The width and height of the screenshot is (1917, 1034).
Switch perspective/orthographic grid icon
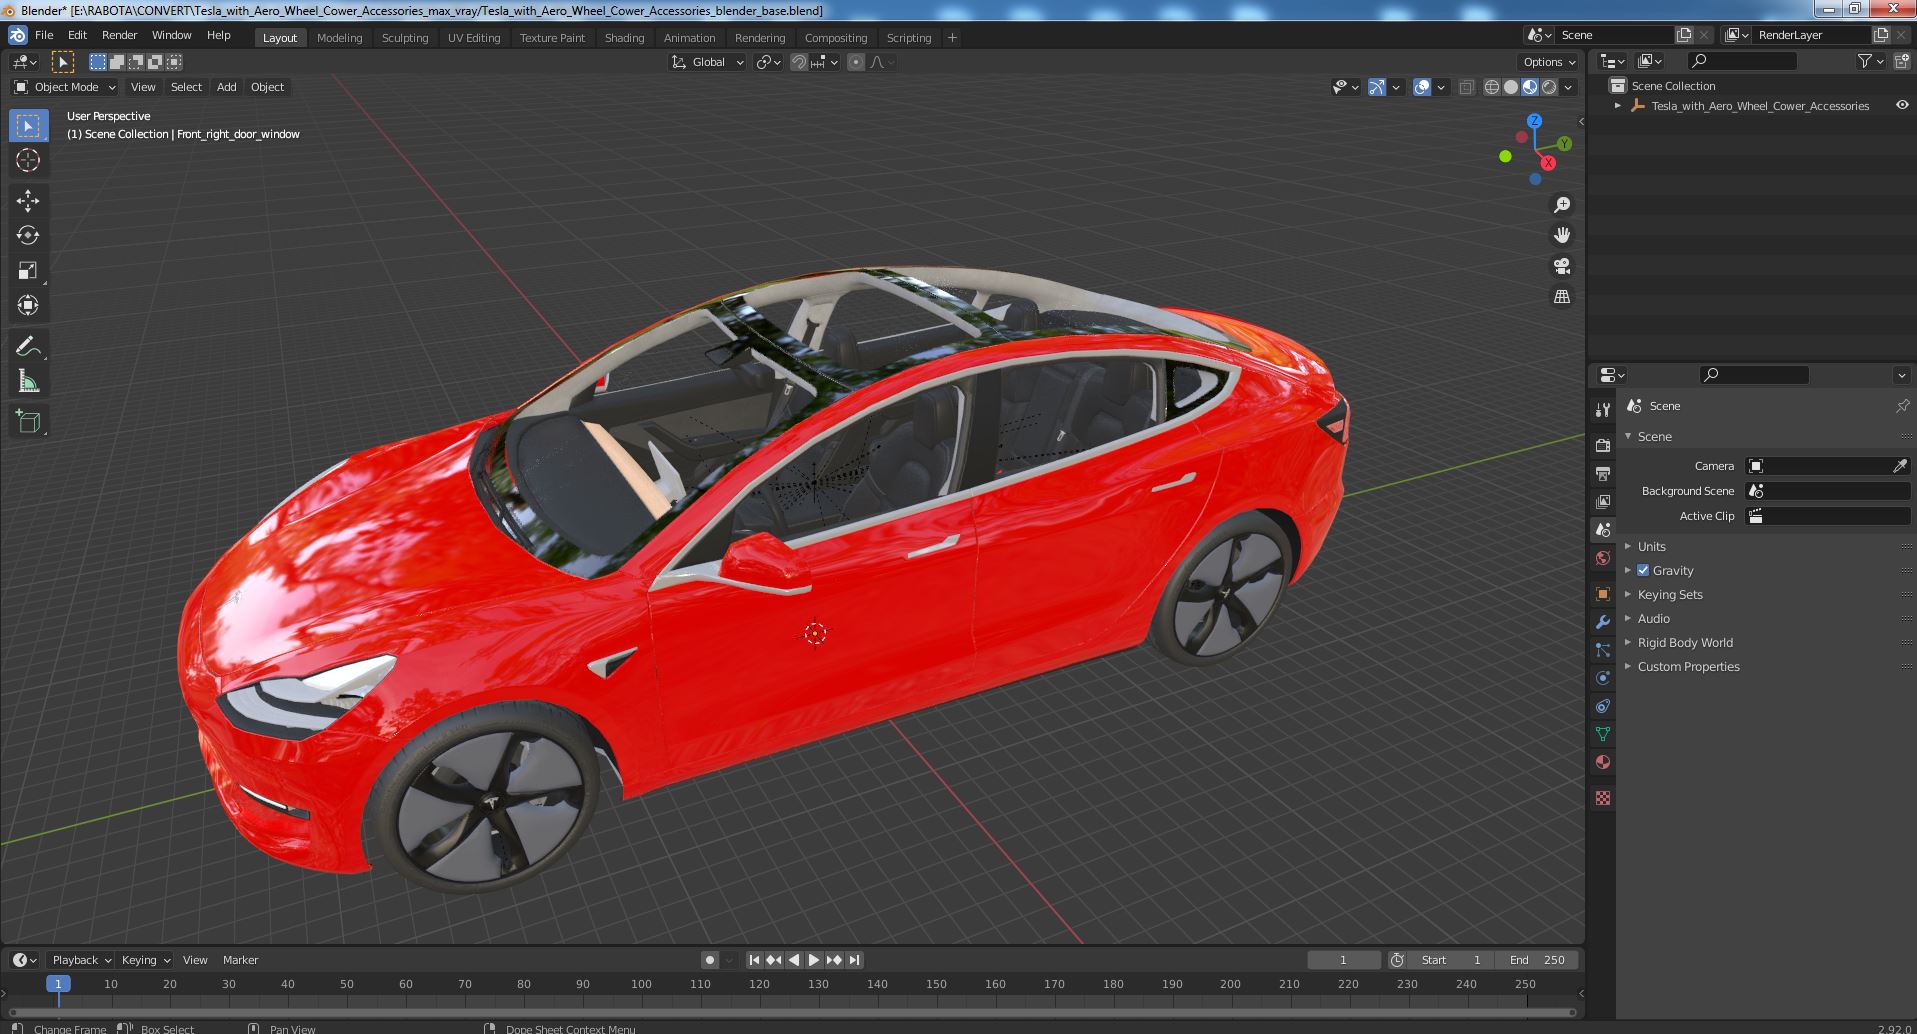1561,297
